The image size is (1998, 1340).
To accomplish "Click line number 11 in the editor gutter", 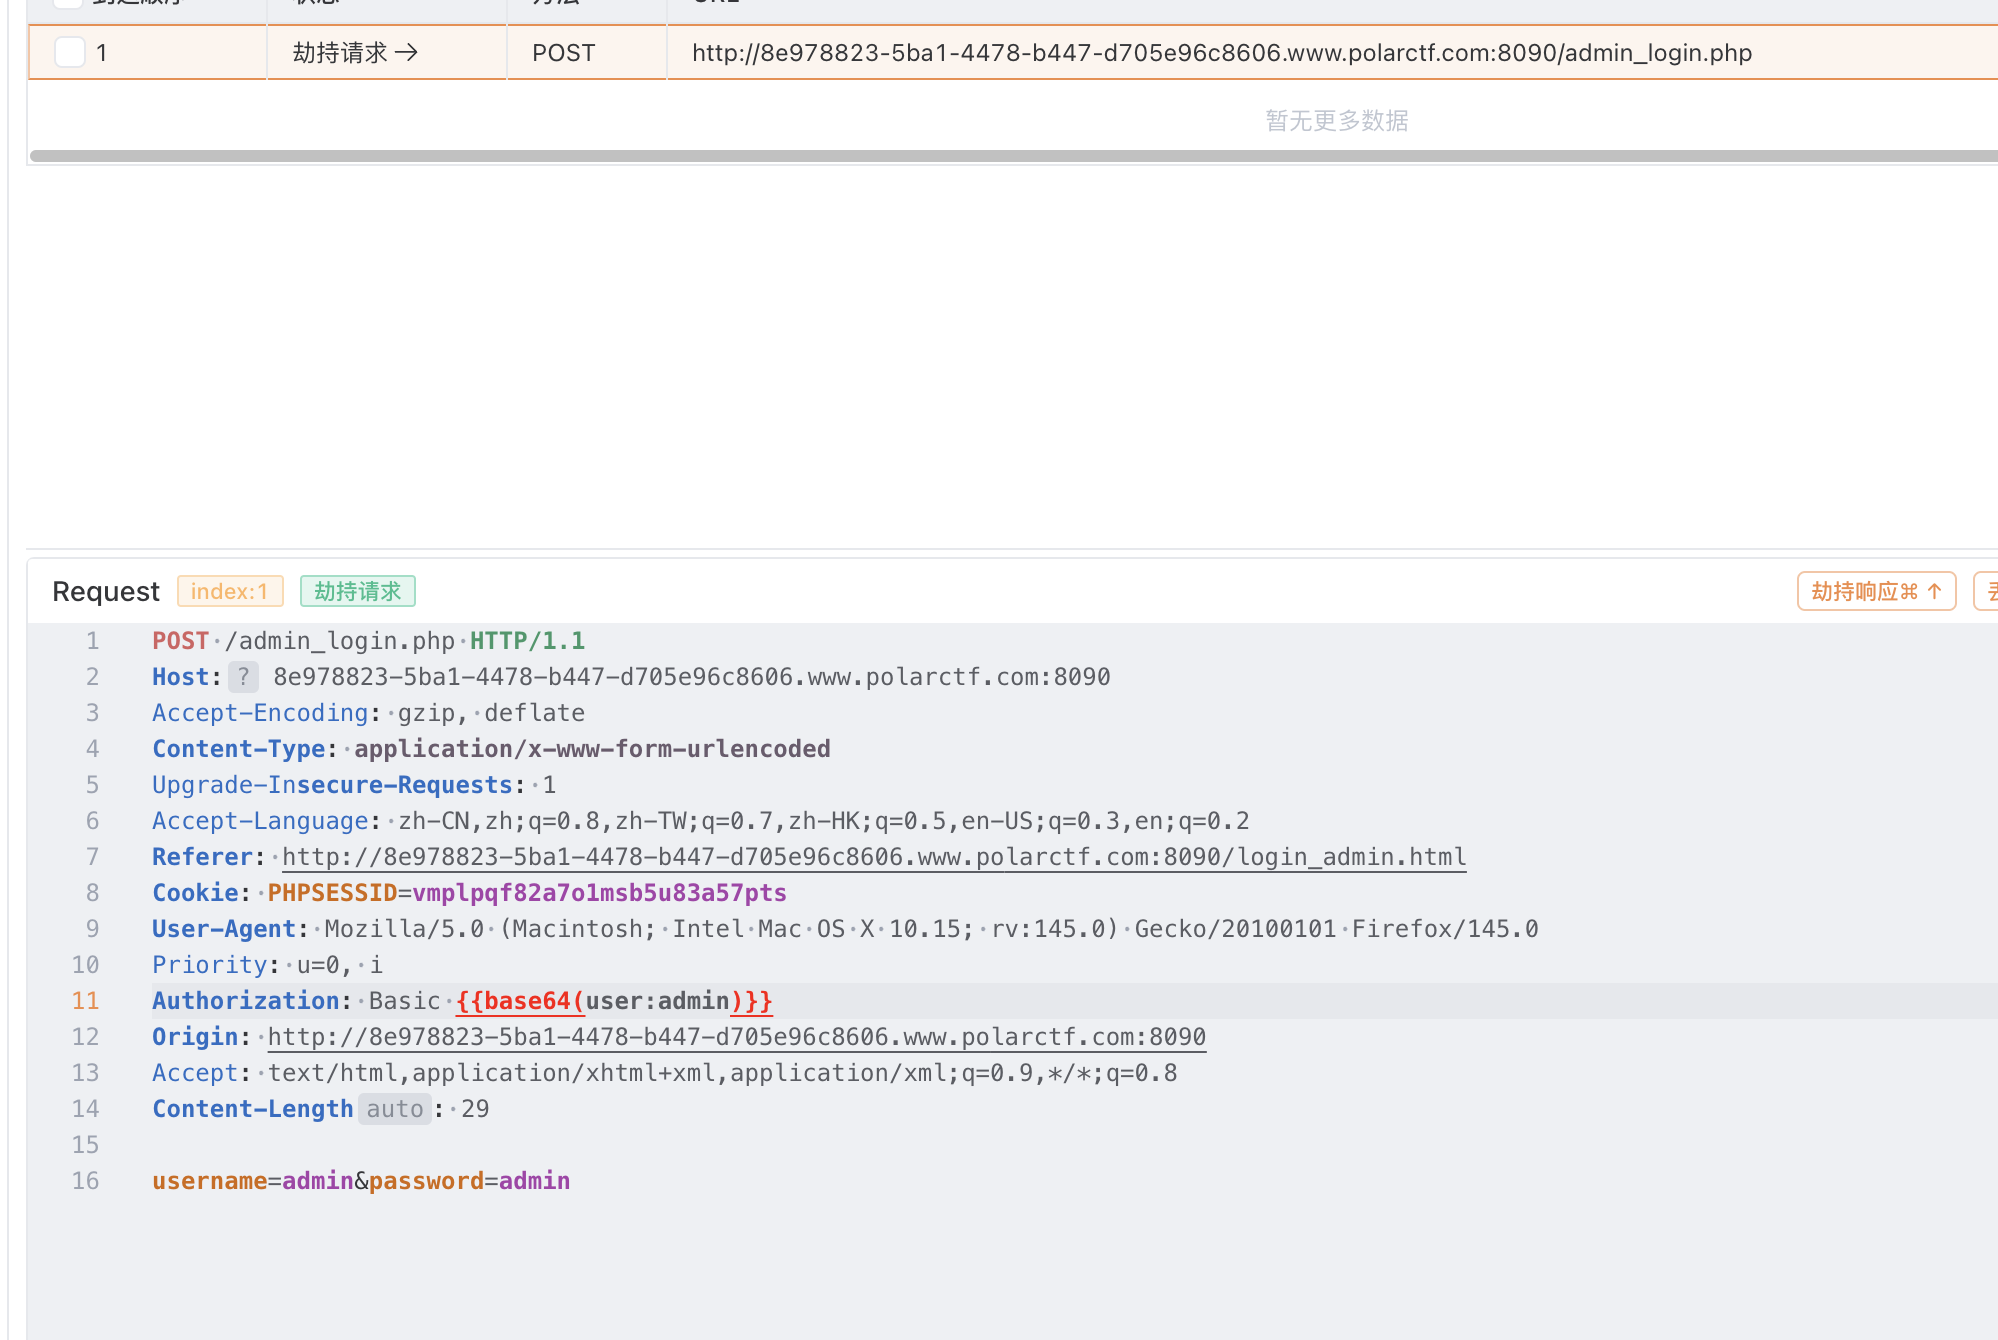I will tap(86, 1001).
